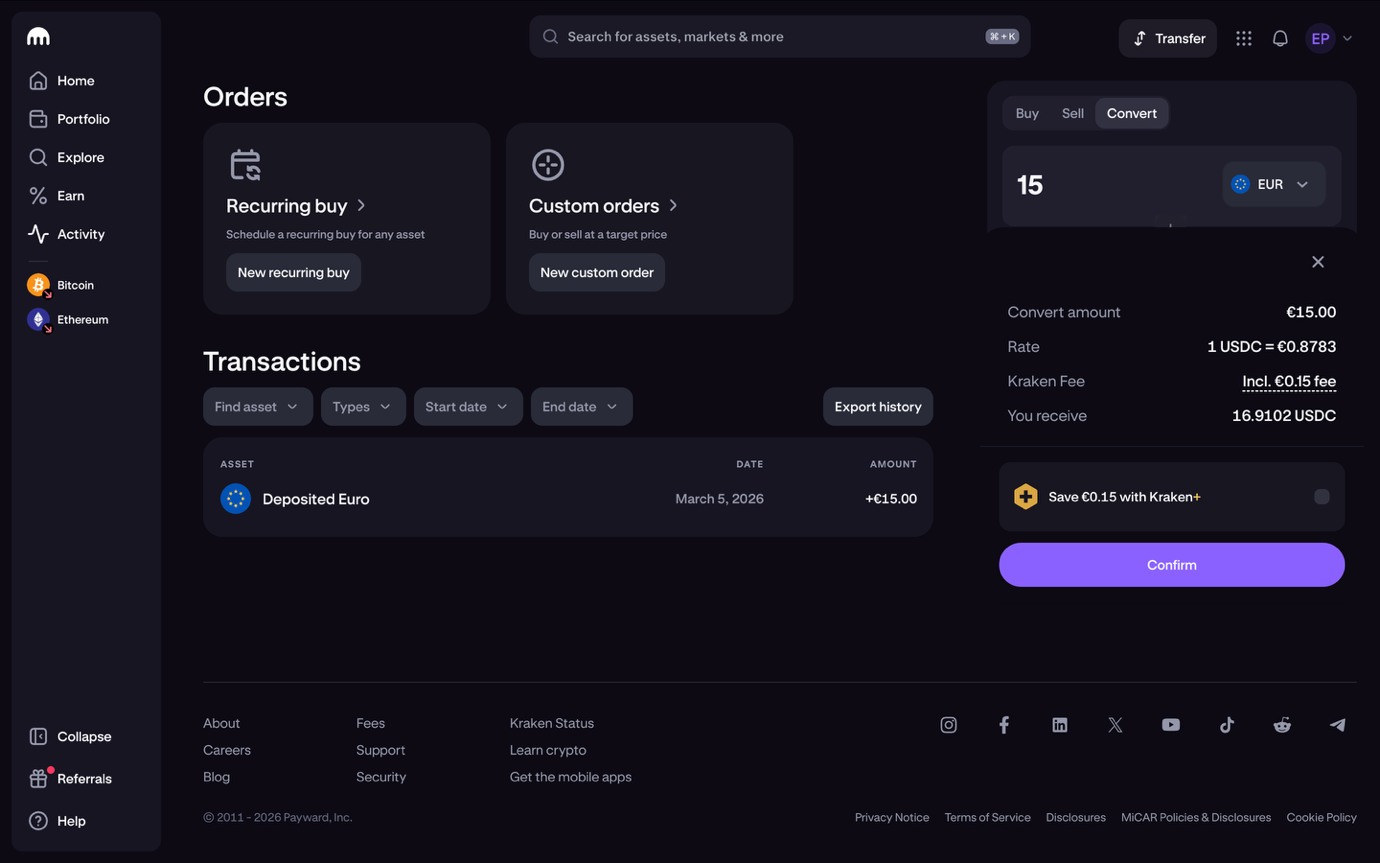1380x863 pixels.
Task: Open the Deposited Euro transaction row
Action: pos(568,499)
